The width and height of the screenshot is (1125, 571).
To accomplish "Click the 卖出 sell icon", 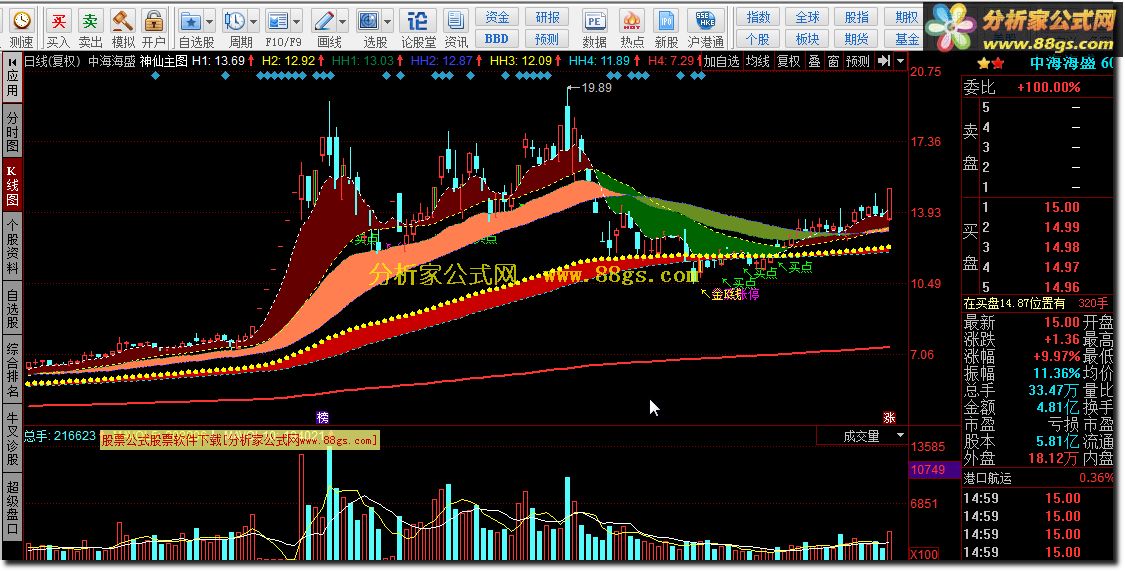I will pyautogui.click(x=90, y=20).
